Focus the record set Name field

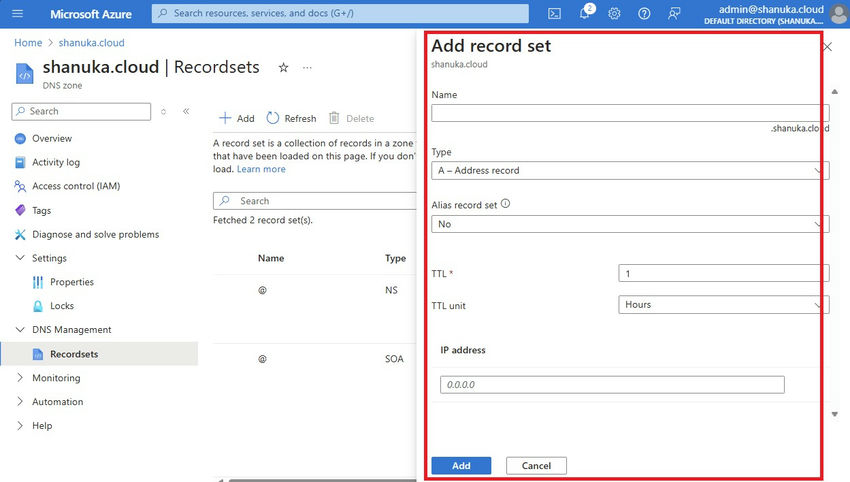pyautogui.click(x=630, y=113)
